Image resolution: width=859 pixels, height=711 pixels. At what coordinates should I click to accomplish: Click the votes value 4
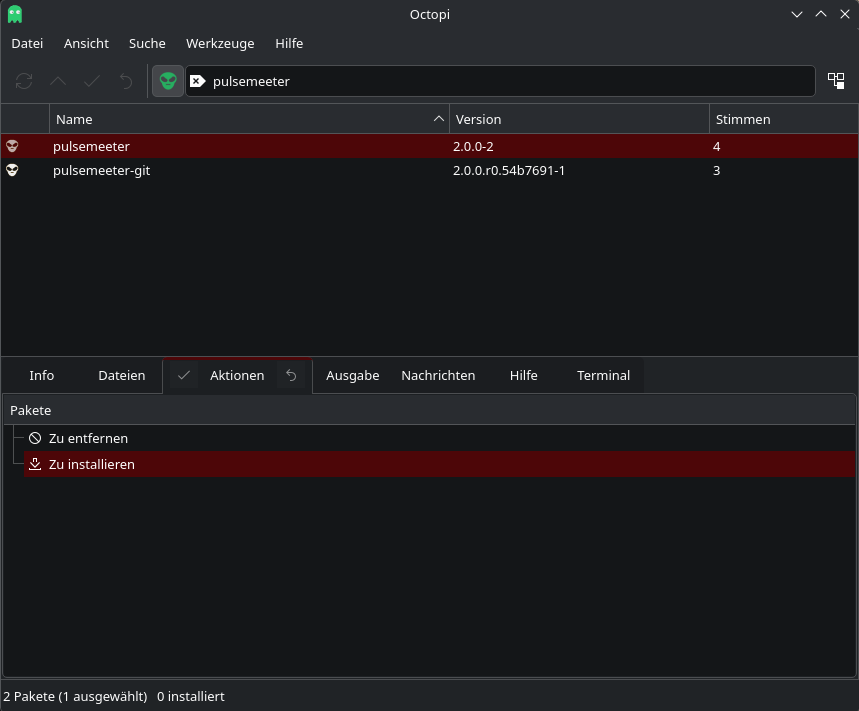coord(716,146)
